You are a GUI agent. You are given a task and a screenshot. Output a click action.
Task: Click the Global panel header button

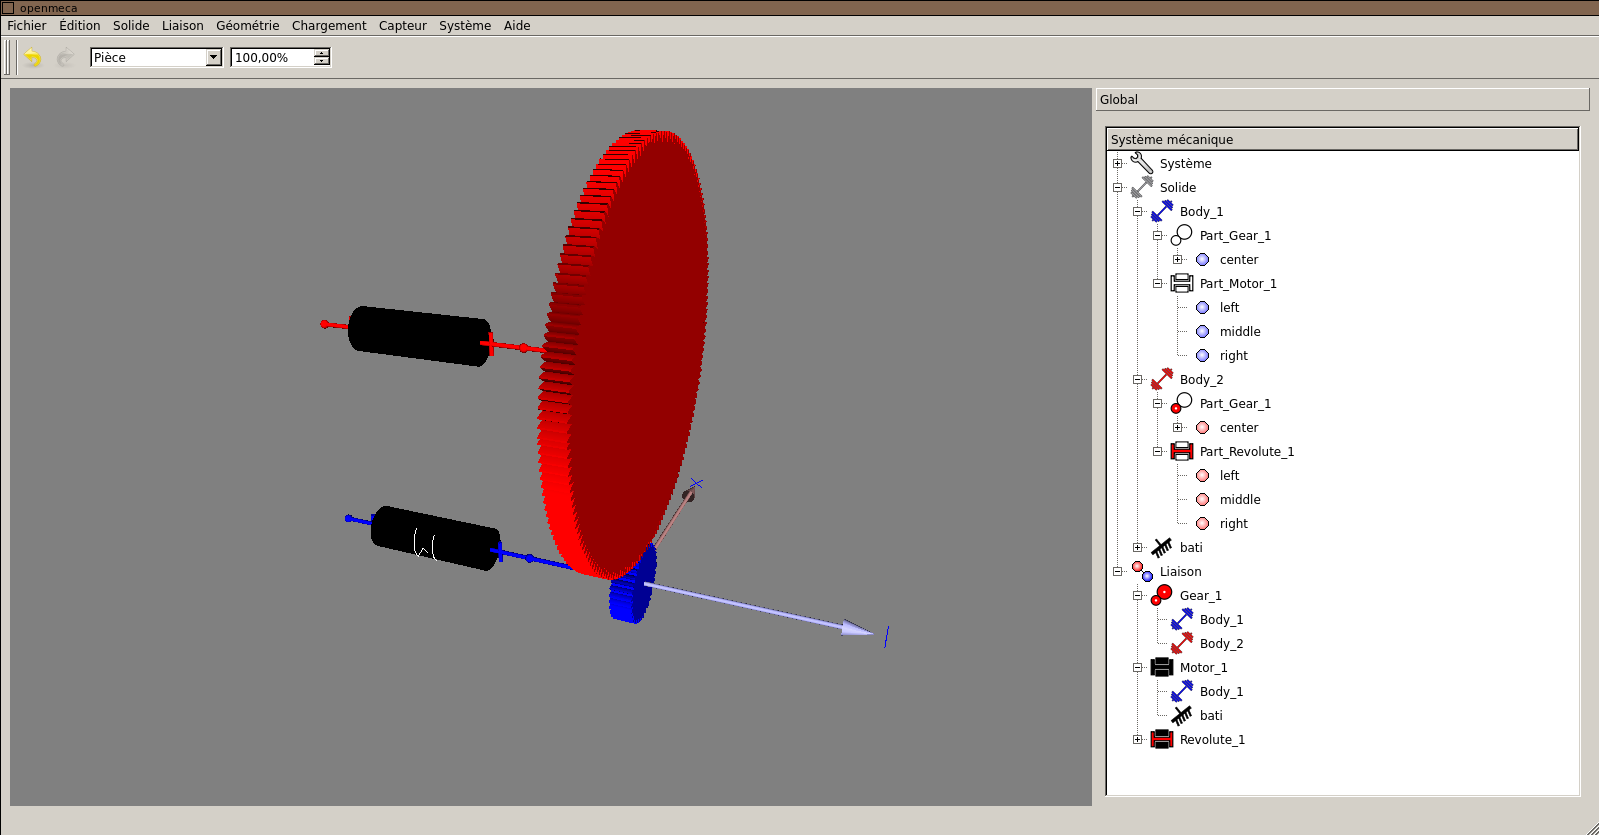[x=1342, y=99]
